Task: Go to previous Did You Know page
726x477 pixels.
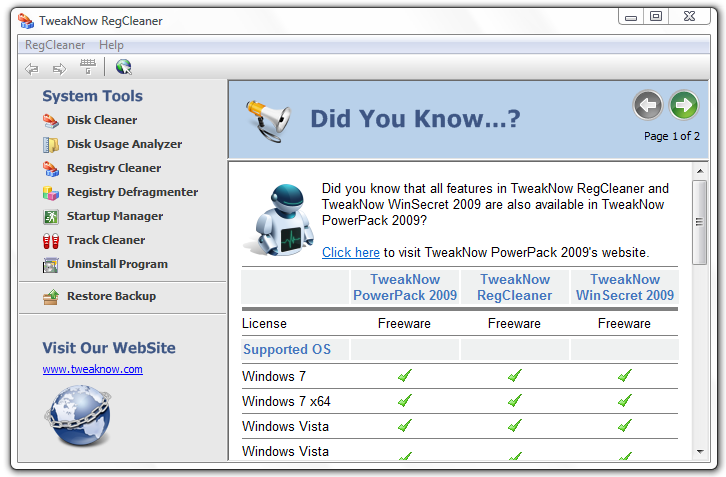Action: [x=648, y=105]
